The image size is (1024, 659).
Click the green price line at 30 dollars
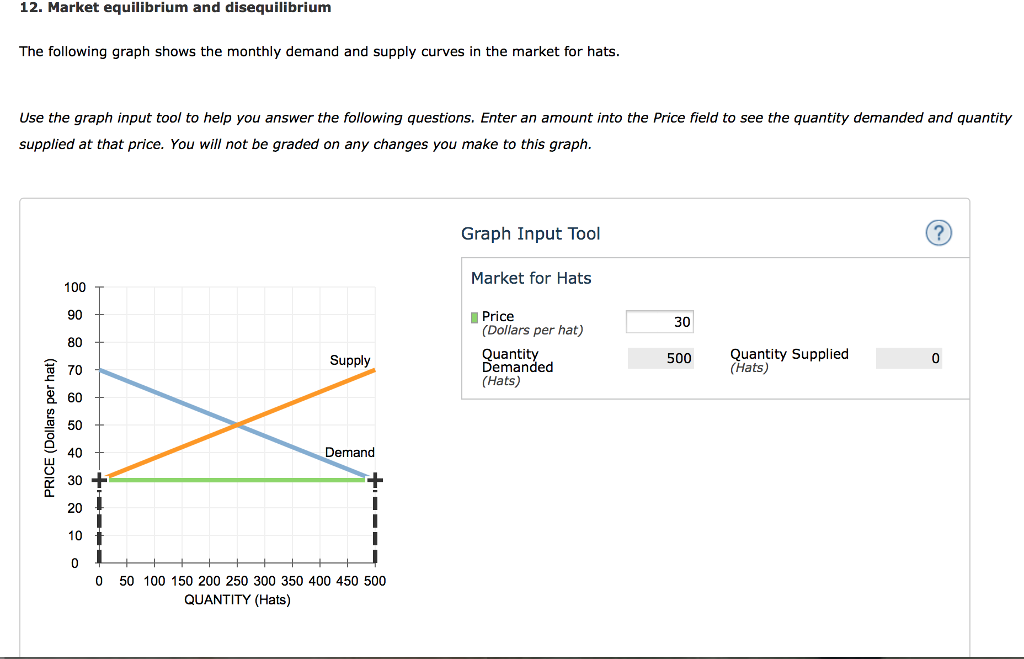[230, 480]
